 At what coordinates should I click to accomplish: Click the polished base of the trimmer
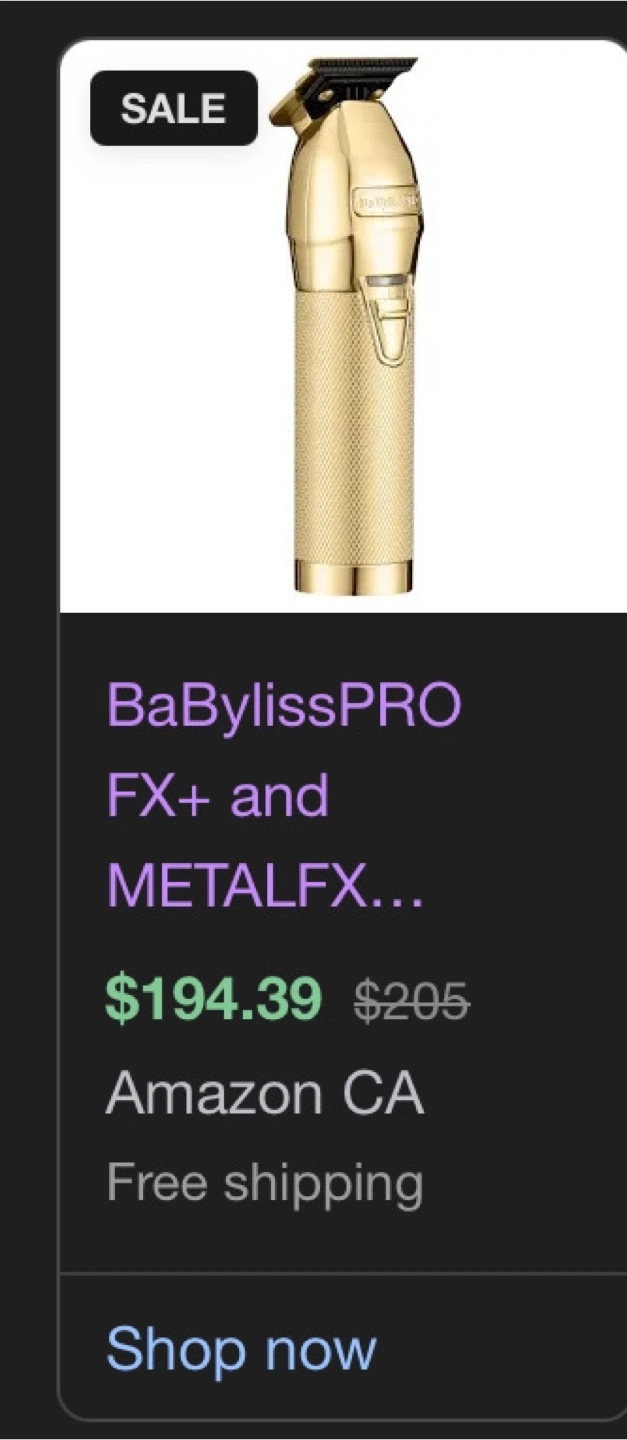[x=353, y=575]
